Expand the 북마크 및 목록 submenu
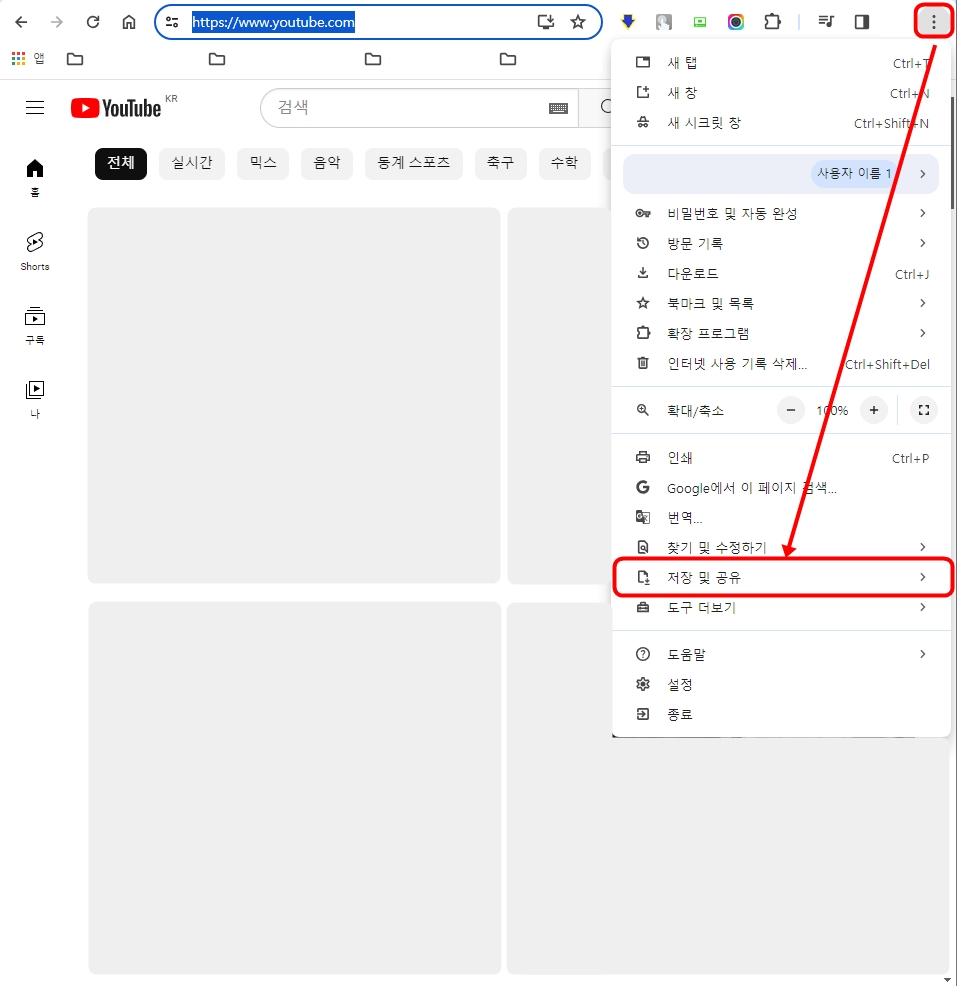 [x=782, y=303]
